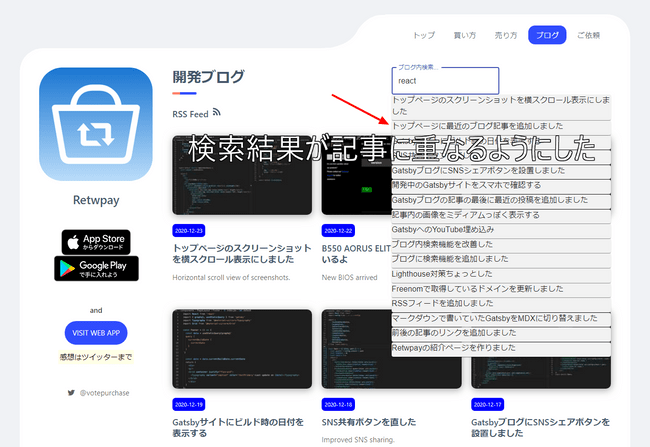Open the @votepurchase Twitter link

click(x=104, y=393)
